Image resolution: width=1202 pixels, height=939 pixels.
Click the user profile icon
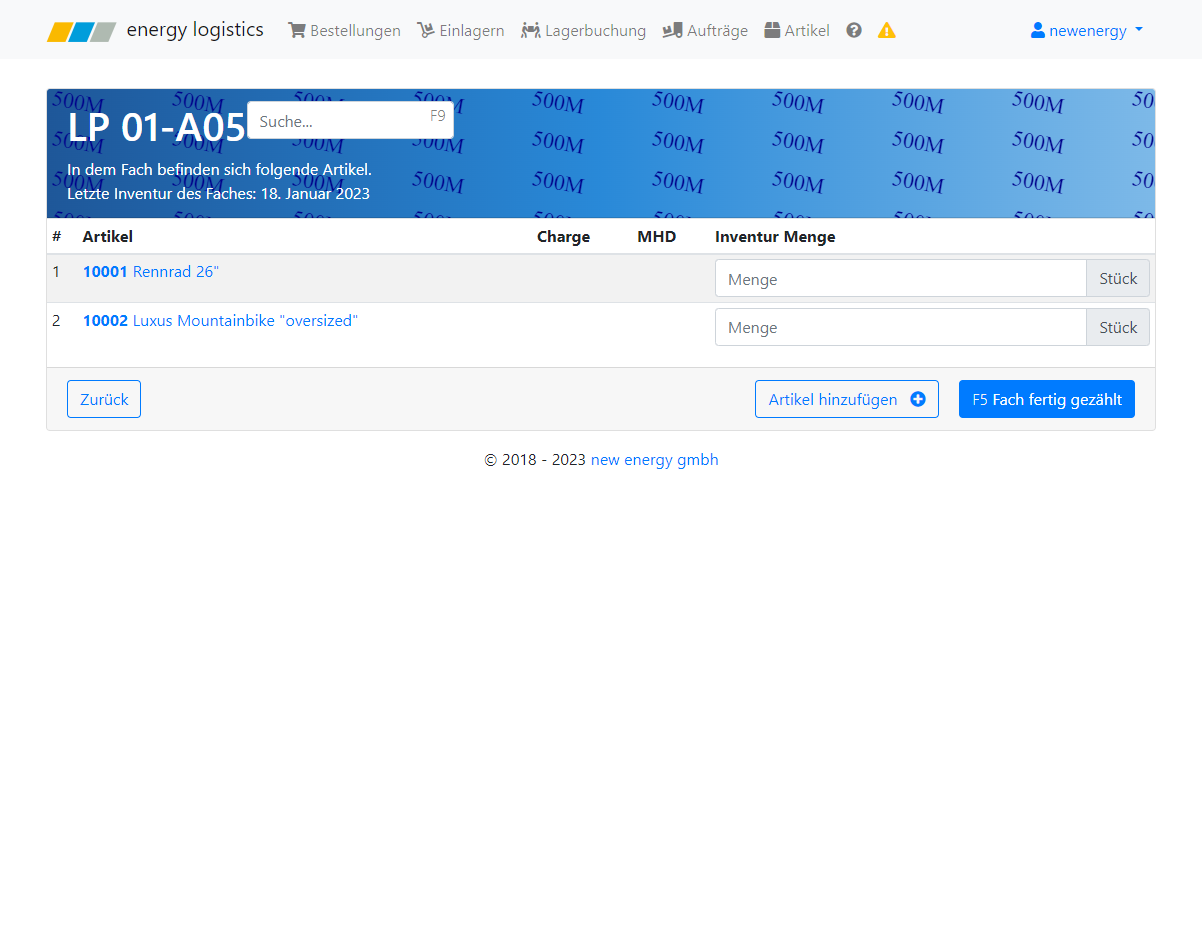click(1038, 30)
